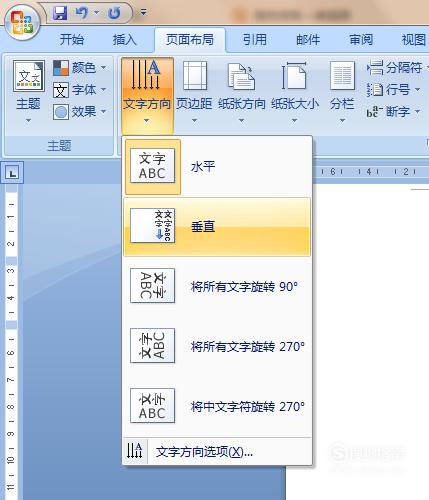This screenshot has width=429, height=500.
Task: Open Undo history dropdown arrow
Action: (97, 13)
